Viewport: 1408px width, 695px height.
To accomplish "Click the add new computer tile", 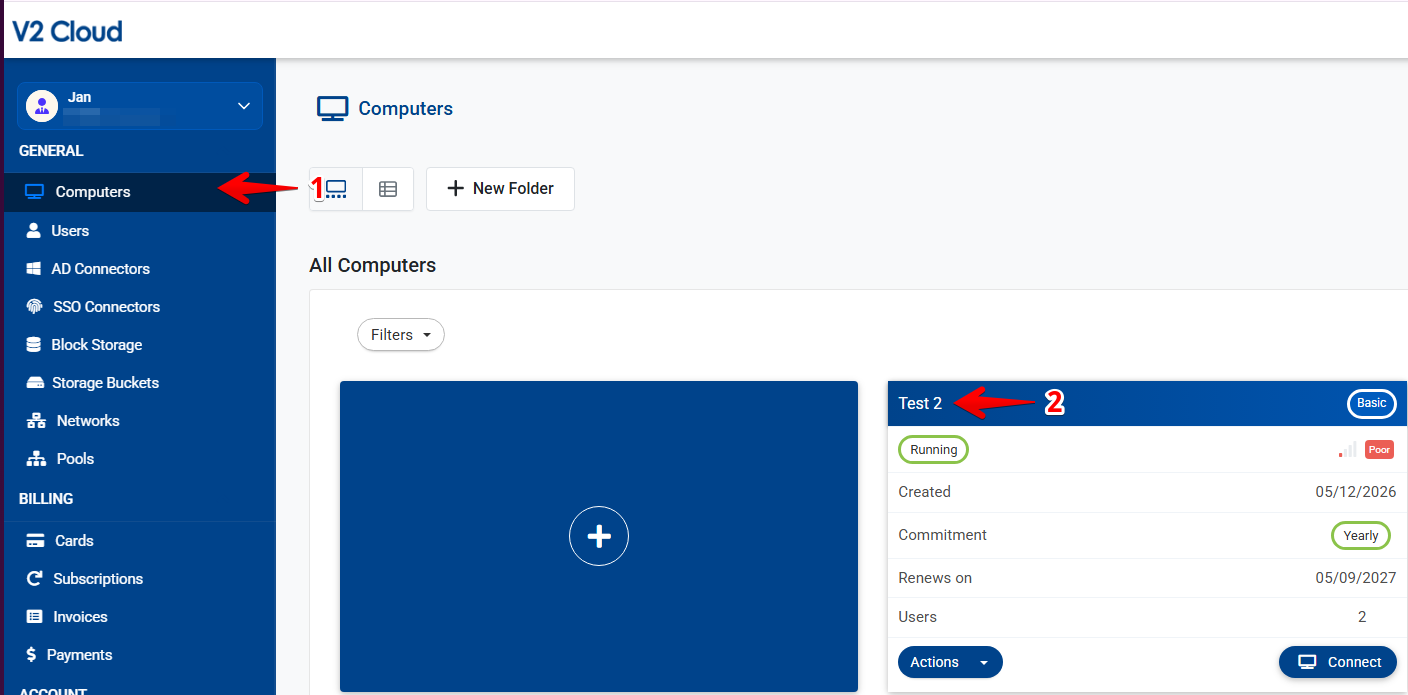I will [599, 536].
